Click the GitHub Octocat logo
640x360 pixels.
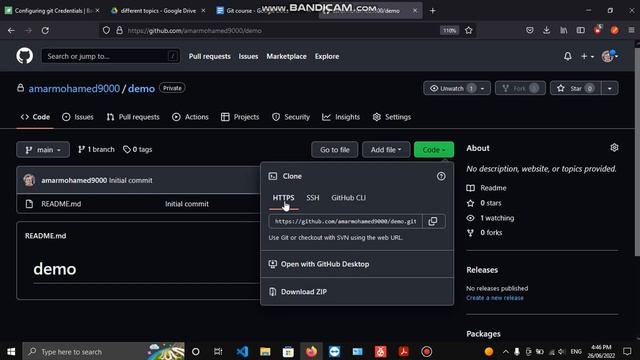coord(24,56)
